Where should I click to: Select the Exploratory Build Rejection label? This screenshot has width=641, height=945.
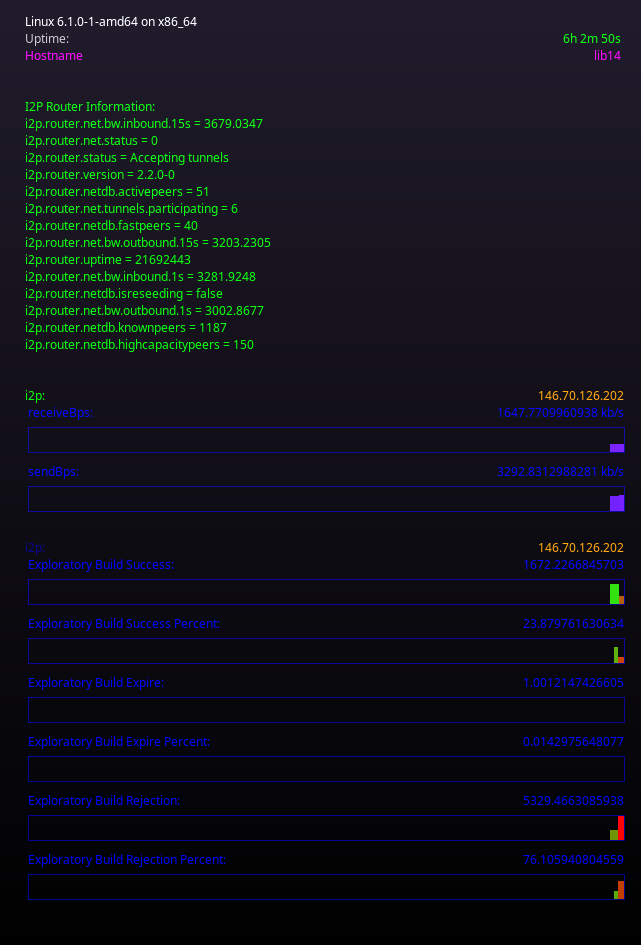[104, 801]
